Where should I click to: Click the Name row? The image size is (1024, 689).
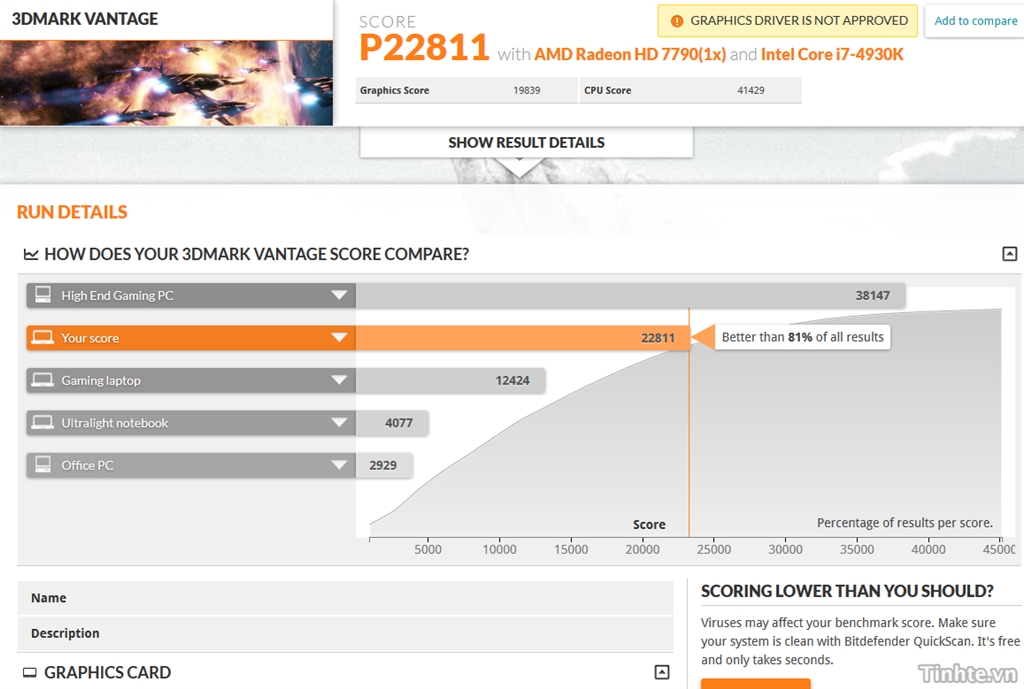point(345,598)
